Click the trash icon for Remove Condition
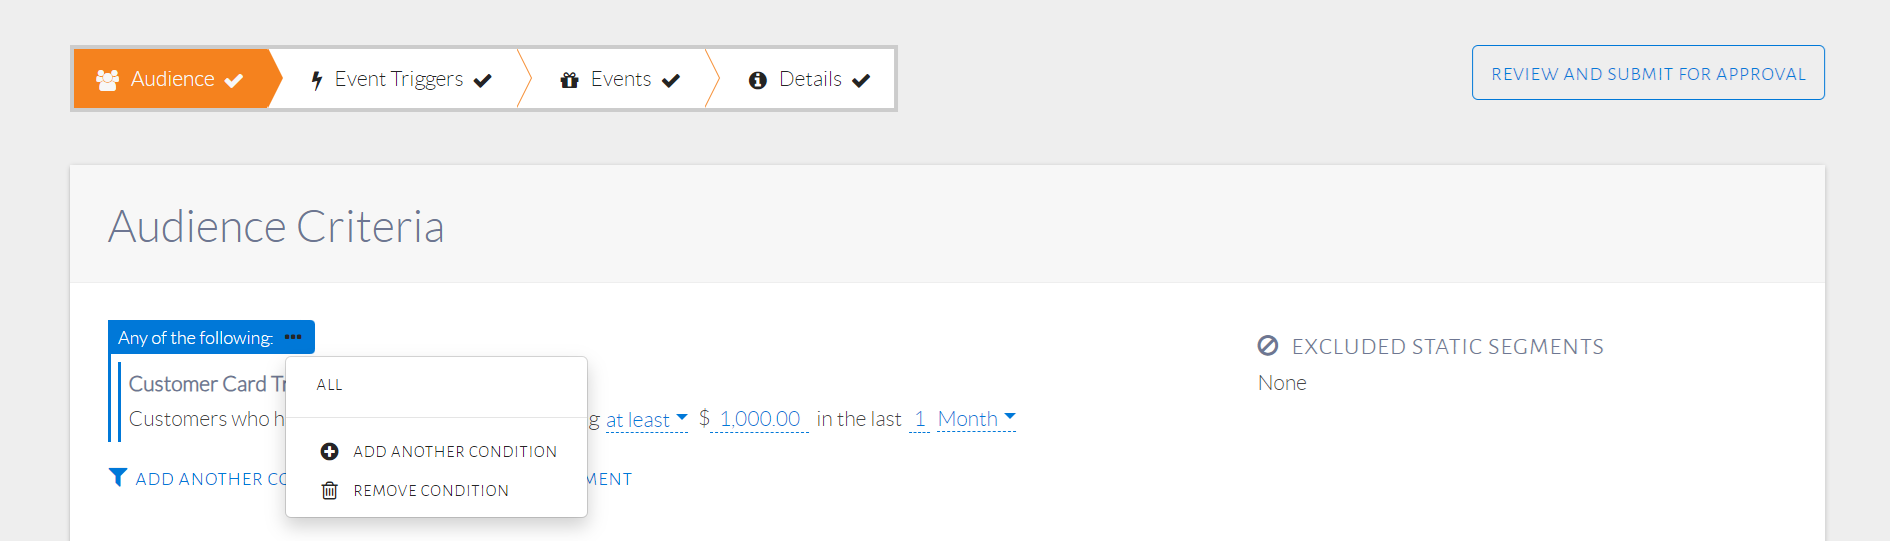This screenshot has height=541, width=1890. click(329, 491)
